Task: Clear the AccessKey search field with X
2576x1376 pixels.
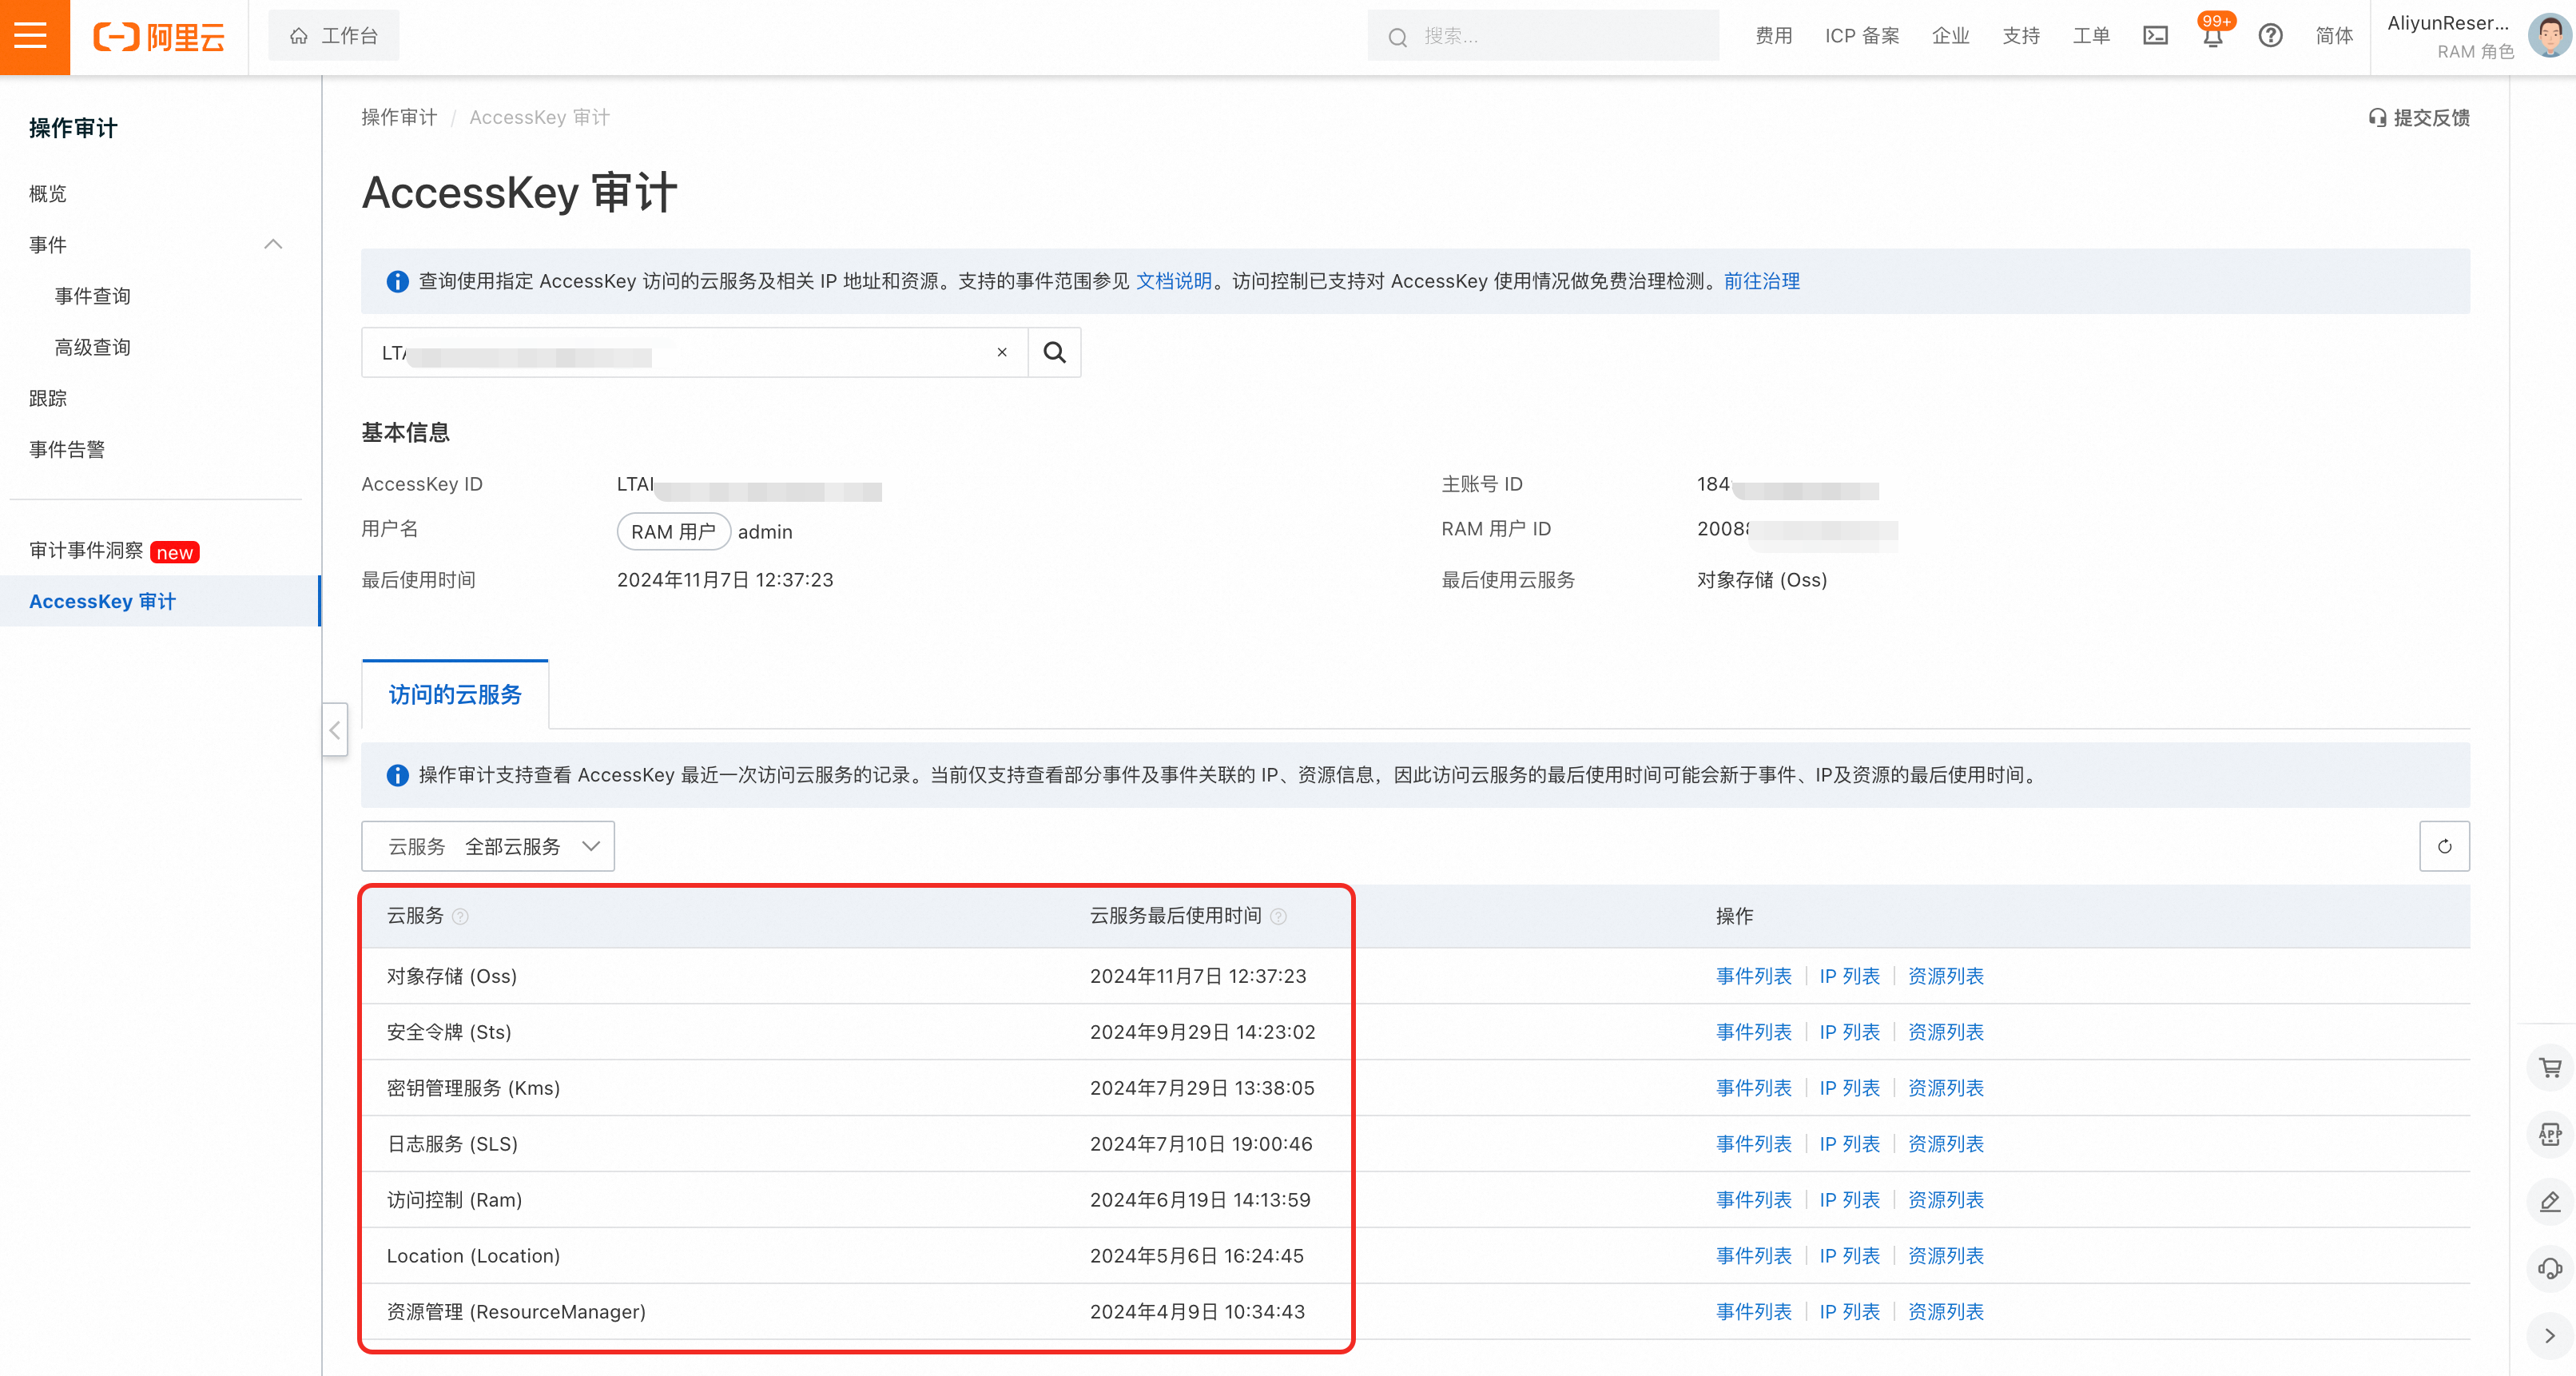Action: coord(1002,352)
